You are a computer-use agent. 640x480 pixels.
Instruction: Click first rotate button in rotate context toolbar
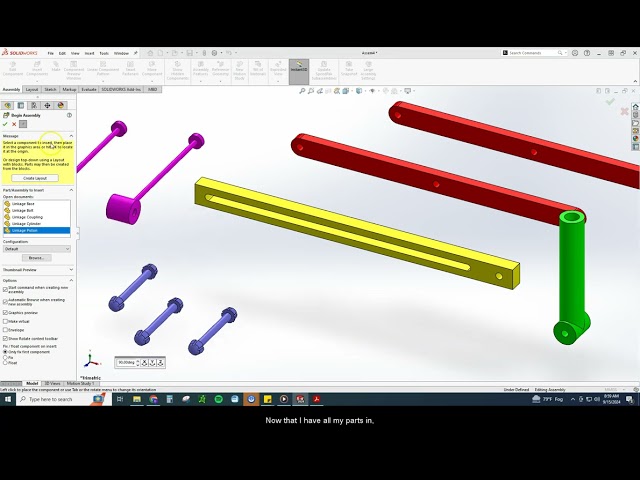144,362
